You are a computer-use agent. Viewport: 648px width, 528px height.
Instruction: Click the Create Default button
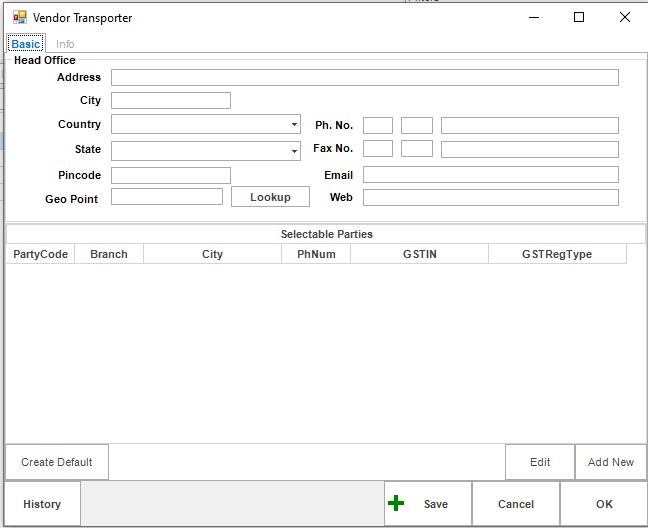pyautogui.click(x=57, y=462)
